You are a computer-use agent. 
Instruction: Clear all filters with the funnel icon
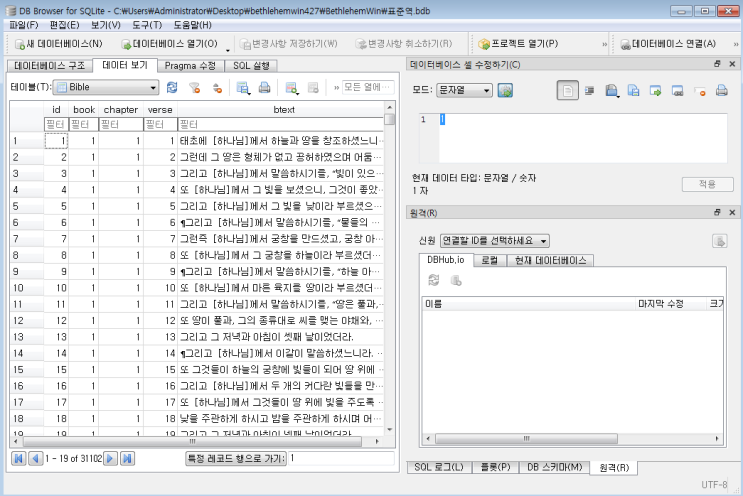(x=194, y=87)
